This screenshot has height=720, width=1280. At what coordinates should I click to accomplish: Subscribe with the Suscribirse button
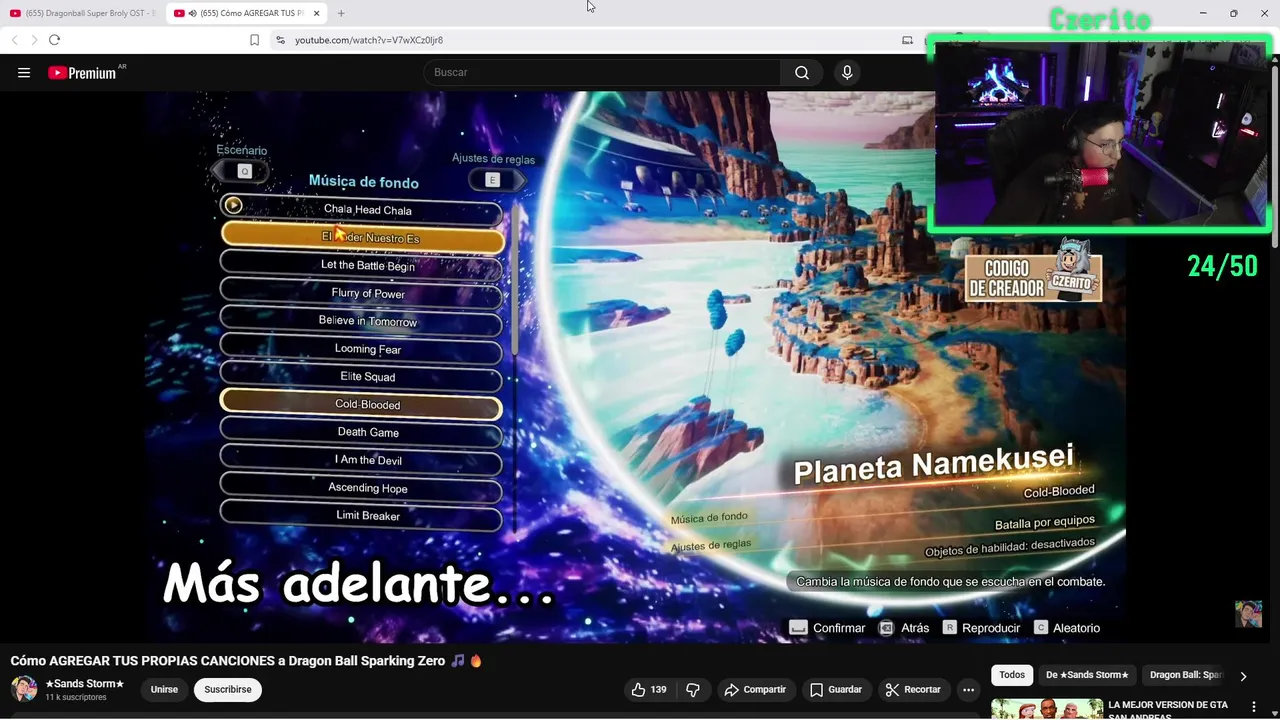pos(228,690)
